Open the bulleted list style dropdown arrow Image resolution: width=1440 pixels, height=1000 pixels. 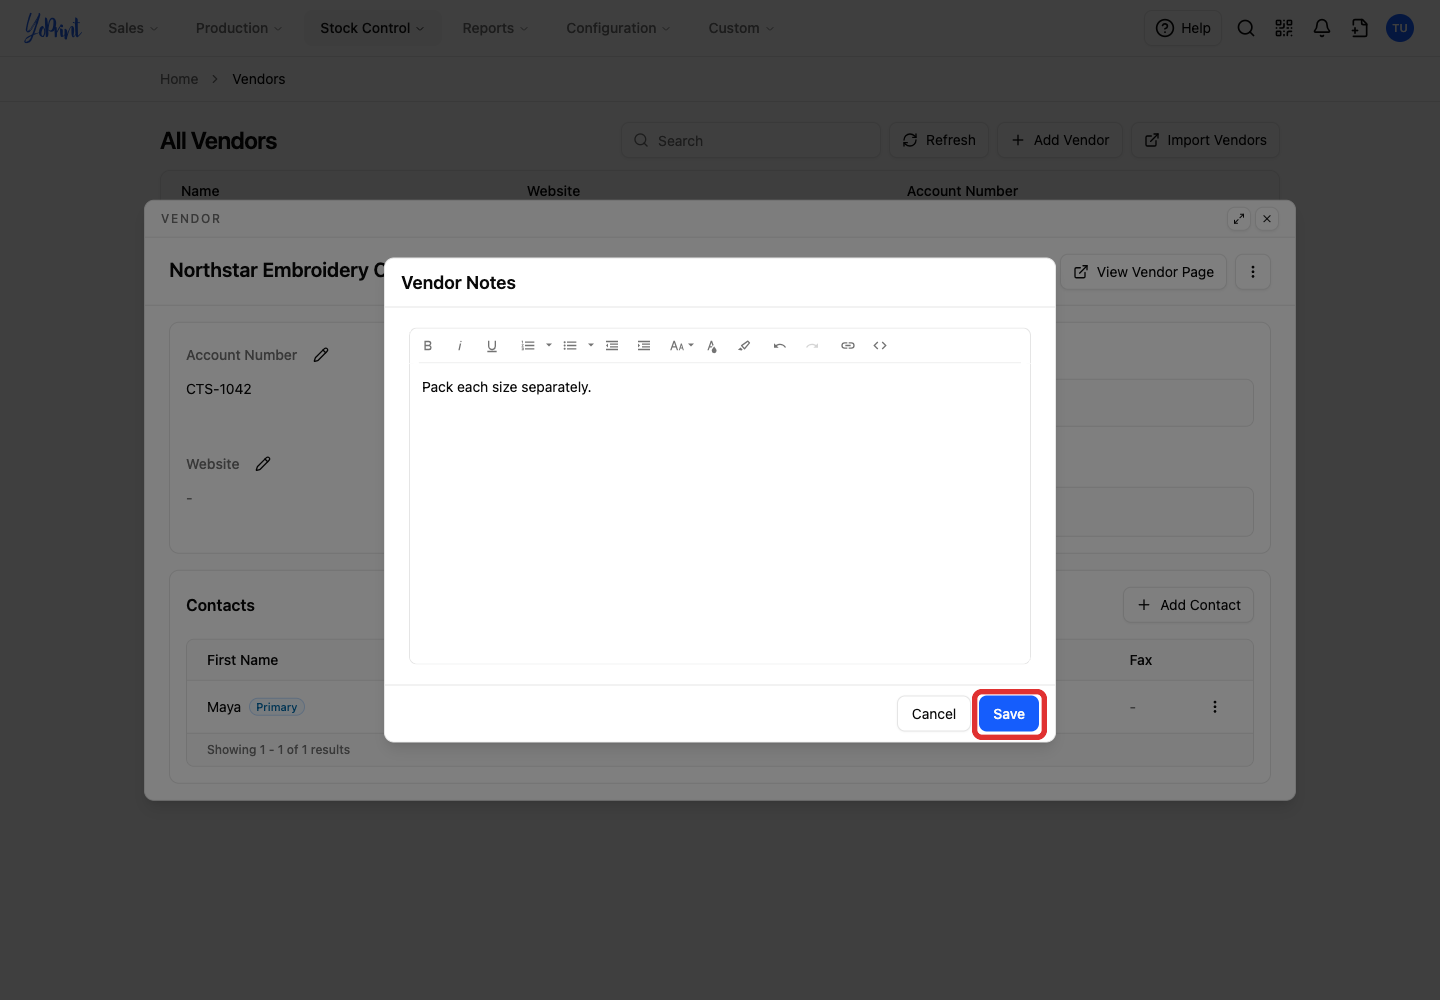point(591,346)
